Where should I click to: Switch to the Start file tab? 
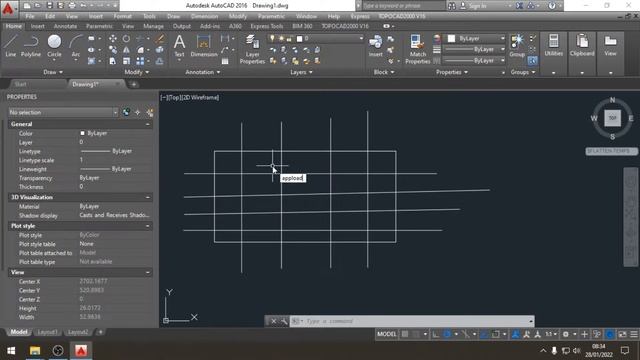click(x=20, y=84)
